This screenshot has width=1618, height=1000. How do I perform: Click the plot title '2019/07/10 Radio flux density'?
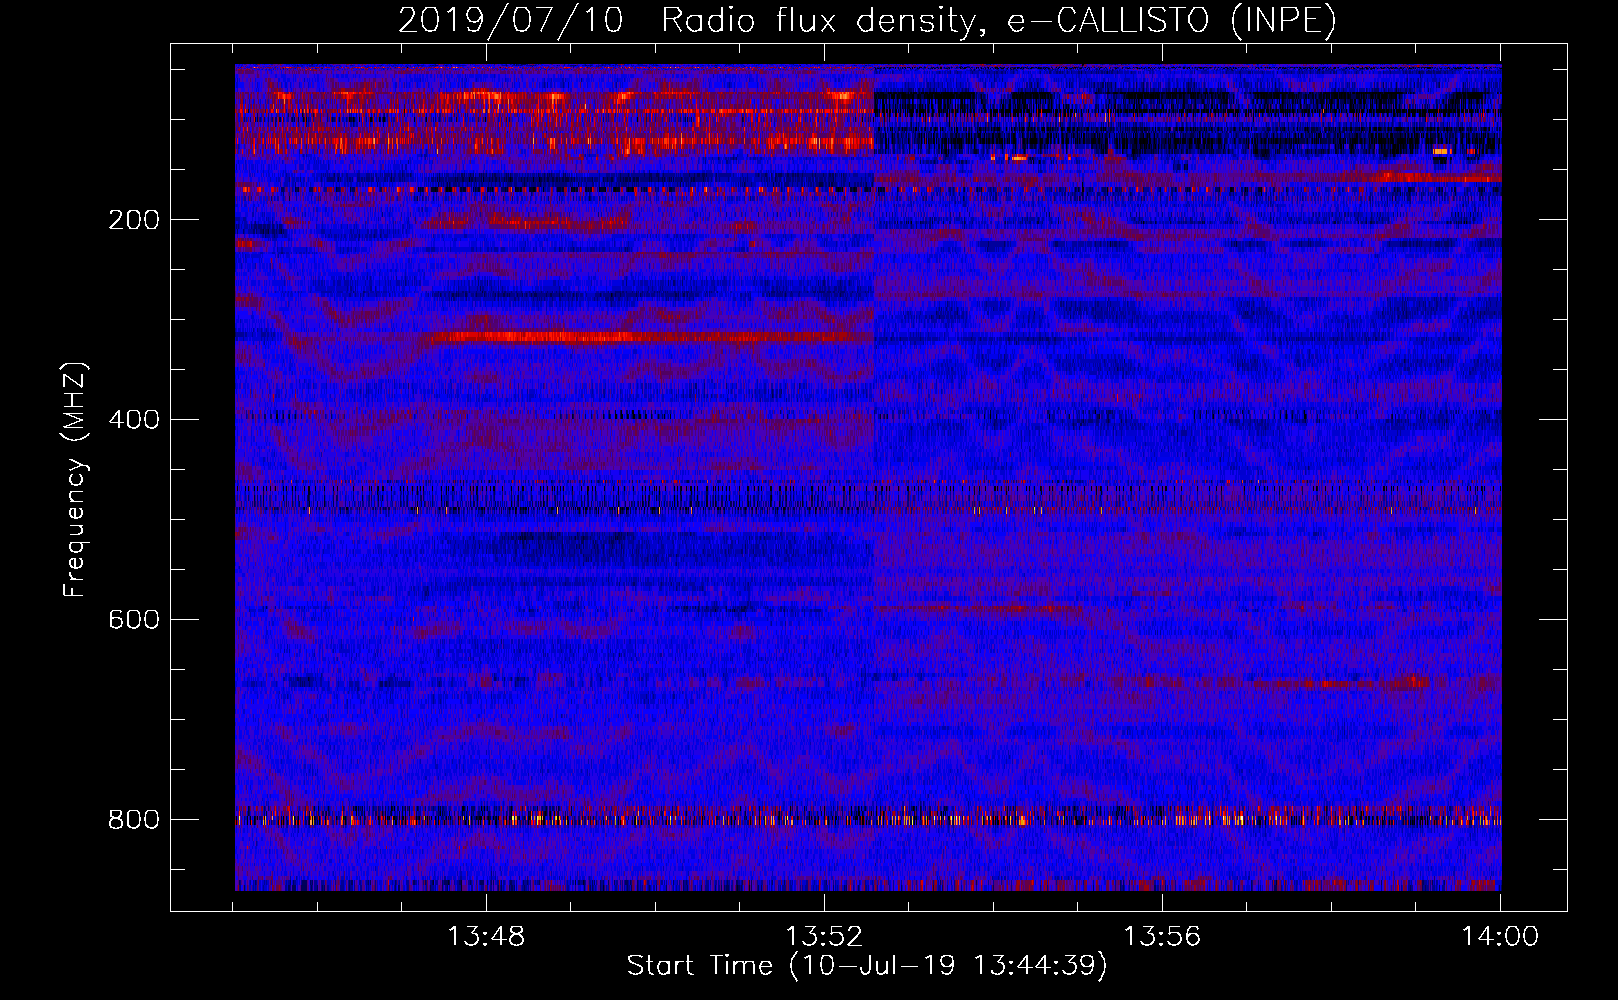(867, 21)
